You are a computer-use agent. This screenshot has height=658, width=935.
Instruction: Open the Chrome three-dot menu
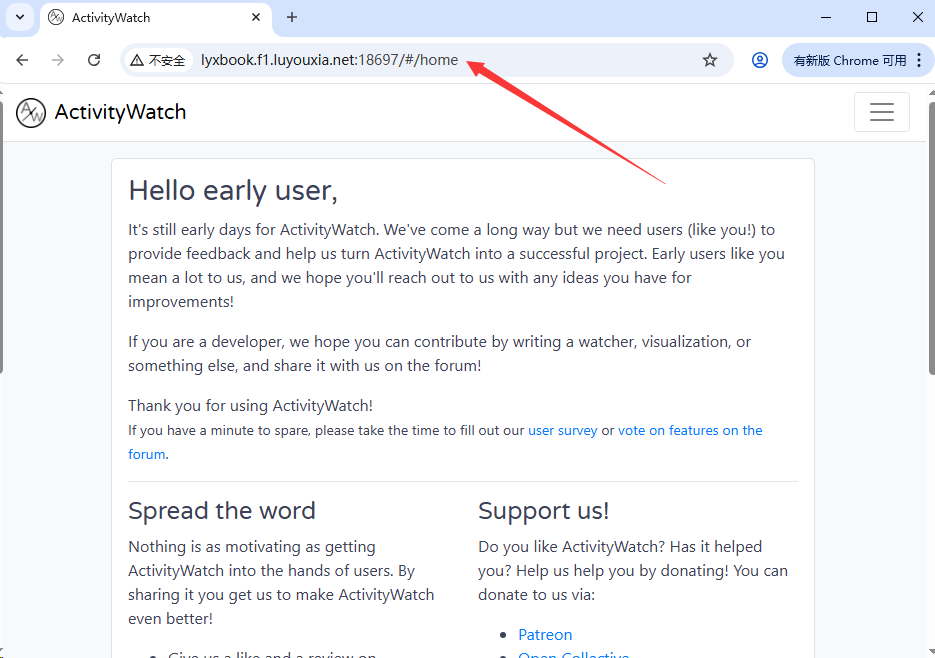919,60
